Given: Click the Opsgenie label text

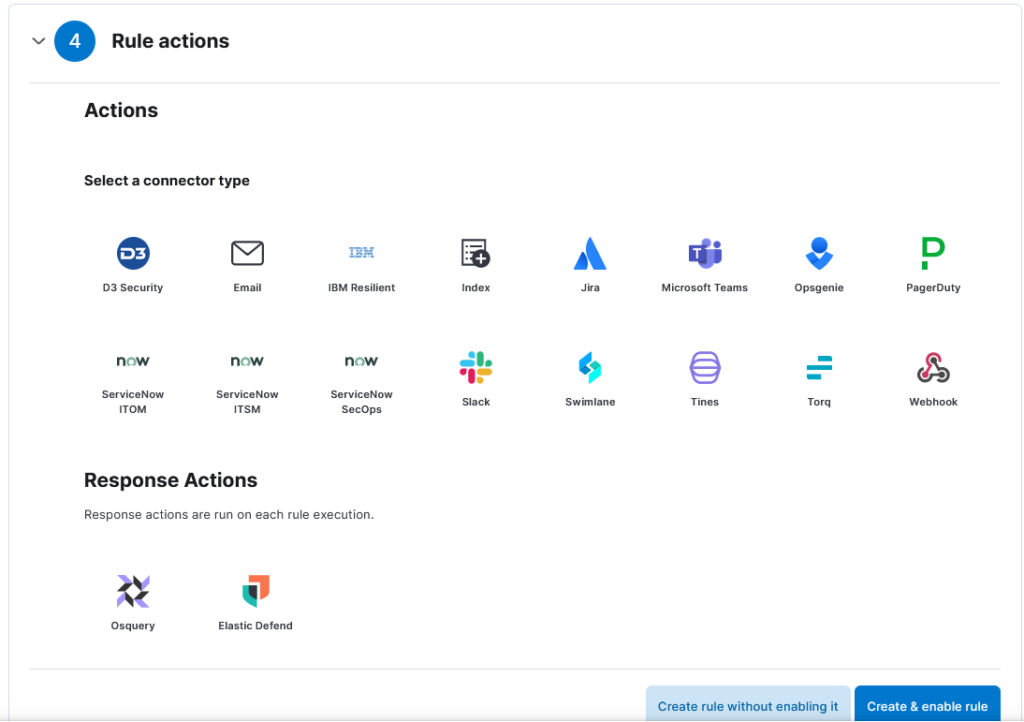Looking at the screenshot, I should (x=819, y=288).
